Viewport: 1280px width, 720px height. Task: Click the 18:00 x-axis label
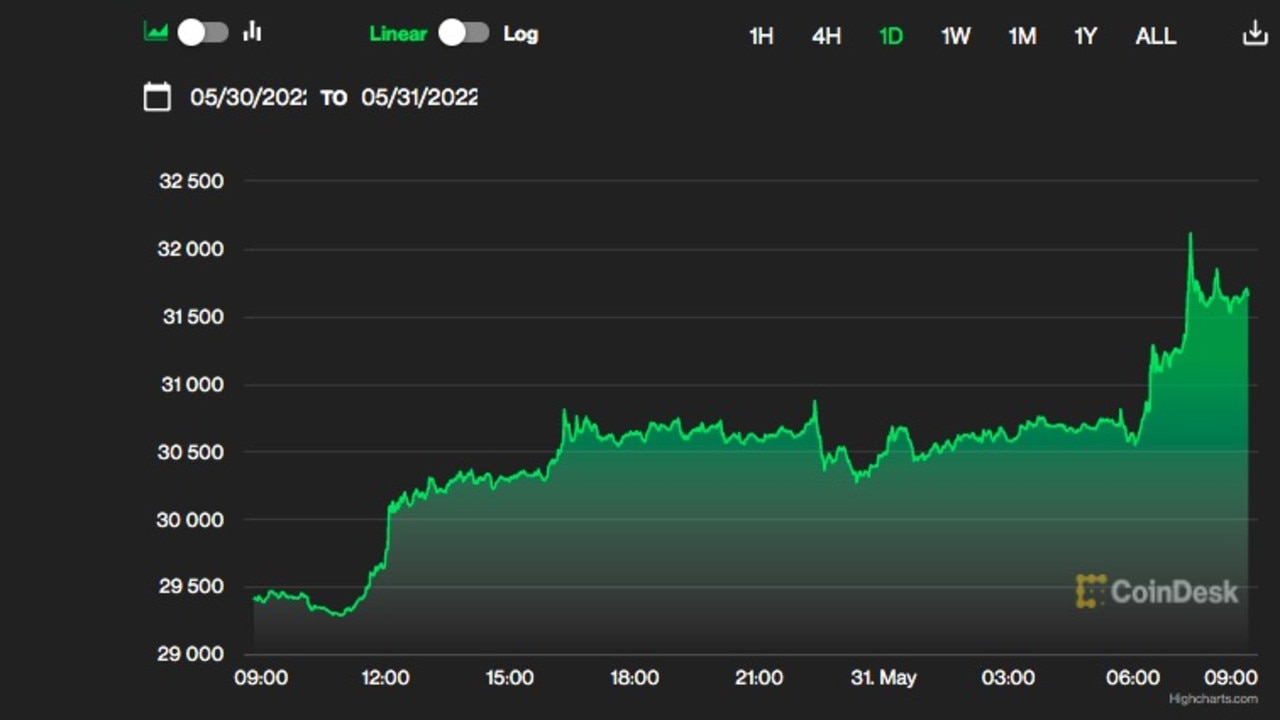tap(634, 678)
